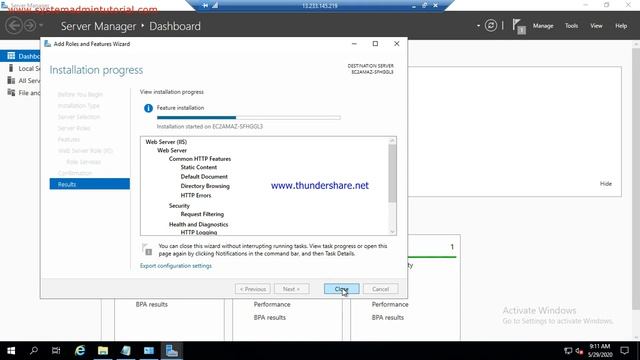Open Export configuration settings link
Screen dimensions: 640x360
pyautogui.click(x=176, y=266)
